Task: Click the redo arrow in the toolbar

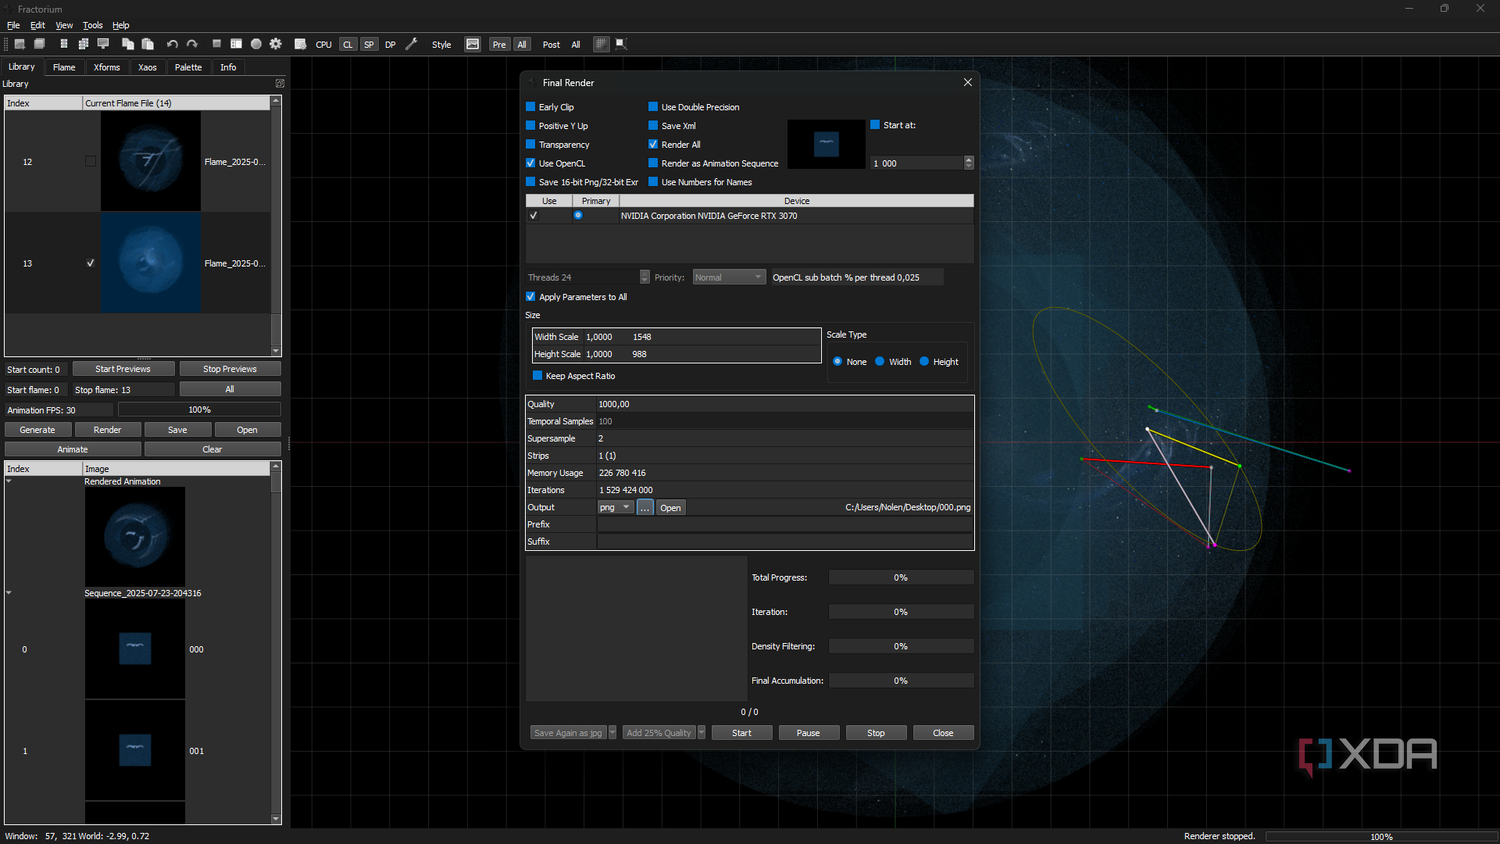Action: pos(192,44)
